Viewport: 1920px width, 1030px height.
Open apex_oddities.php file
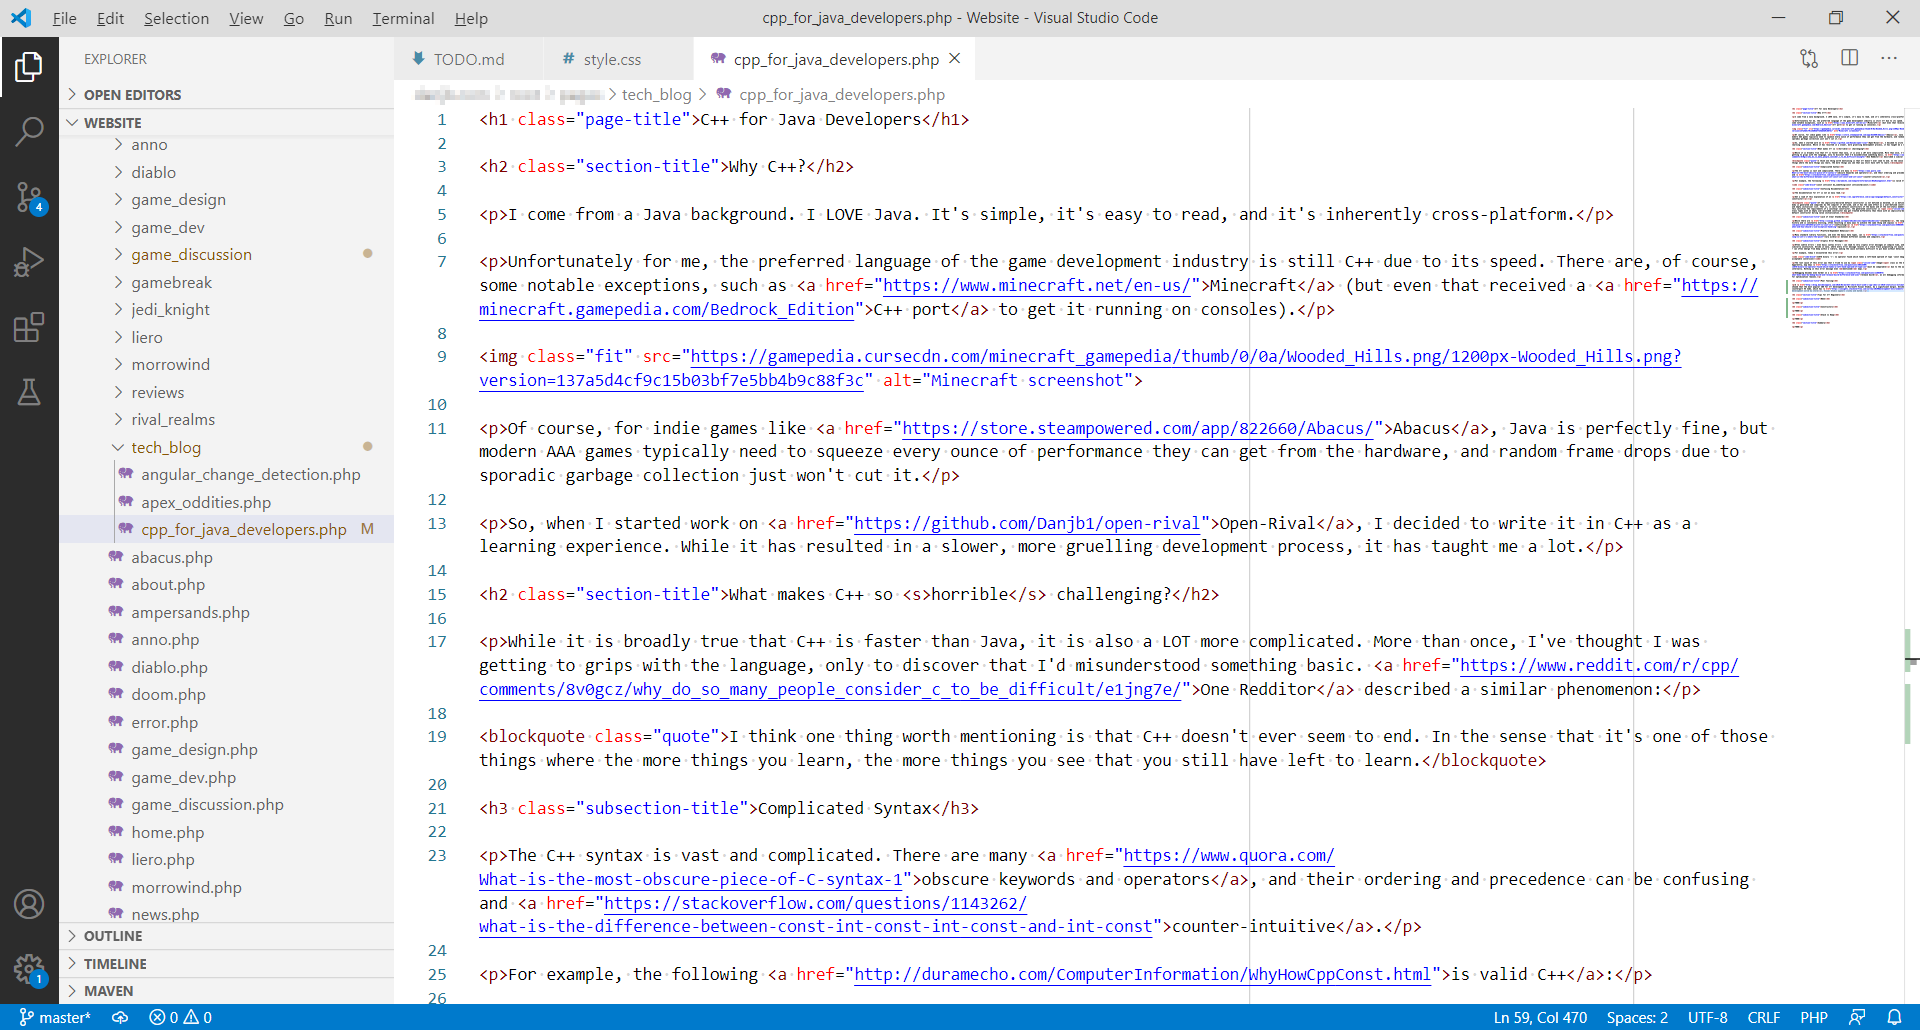227,503
